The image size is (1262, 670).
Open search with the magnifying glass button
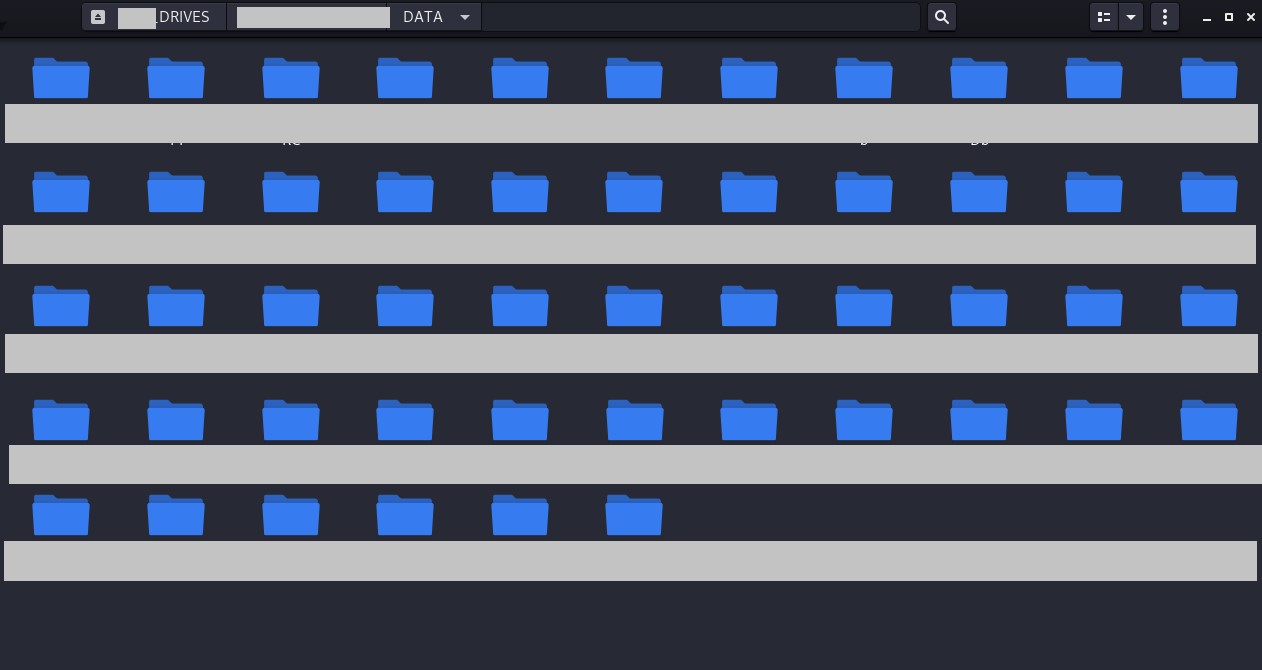[942, 17]
